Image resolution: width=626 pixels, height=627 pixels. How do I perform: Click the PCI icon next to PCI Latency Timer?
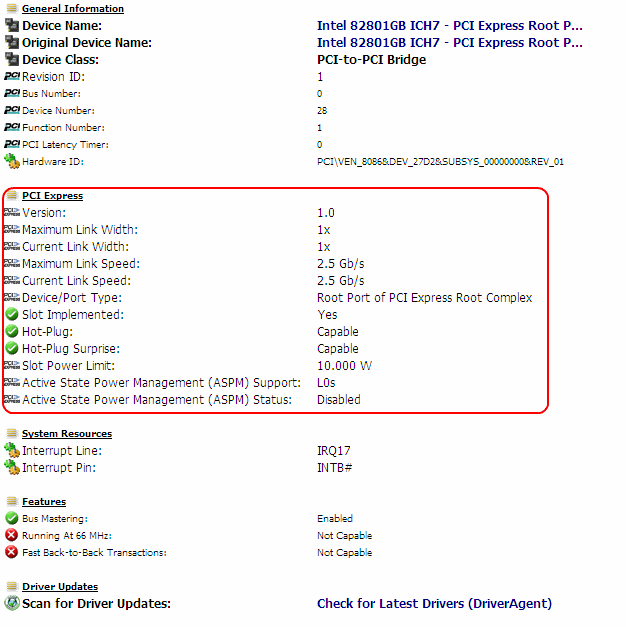point(12,144)
